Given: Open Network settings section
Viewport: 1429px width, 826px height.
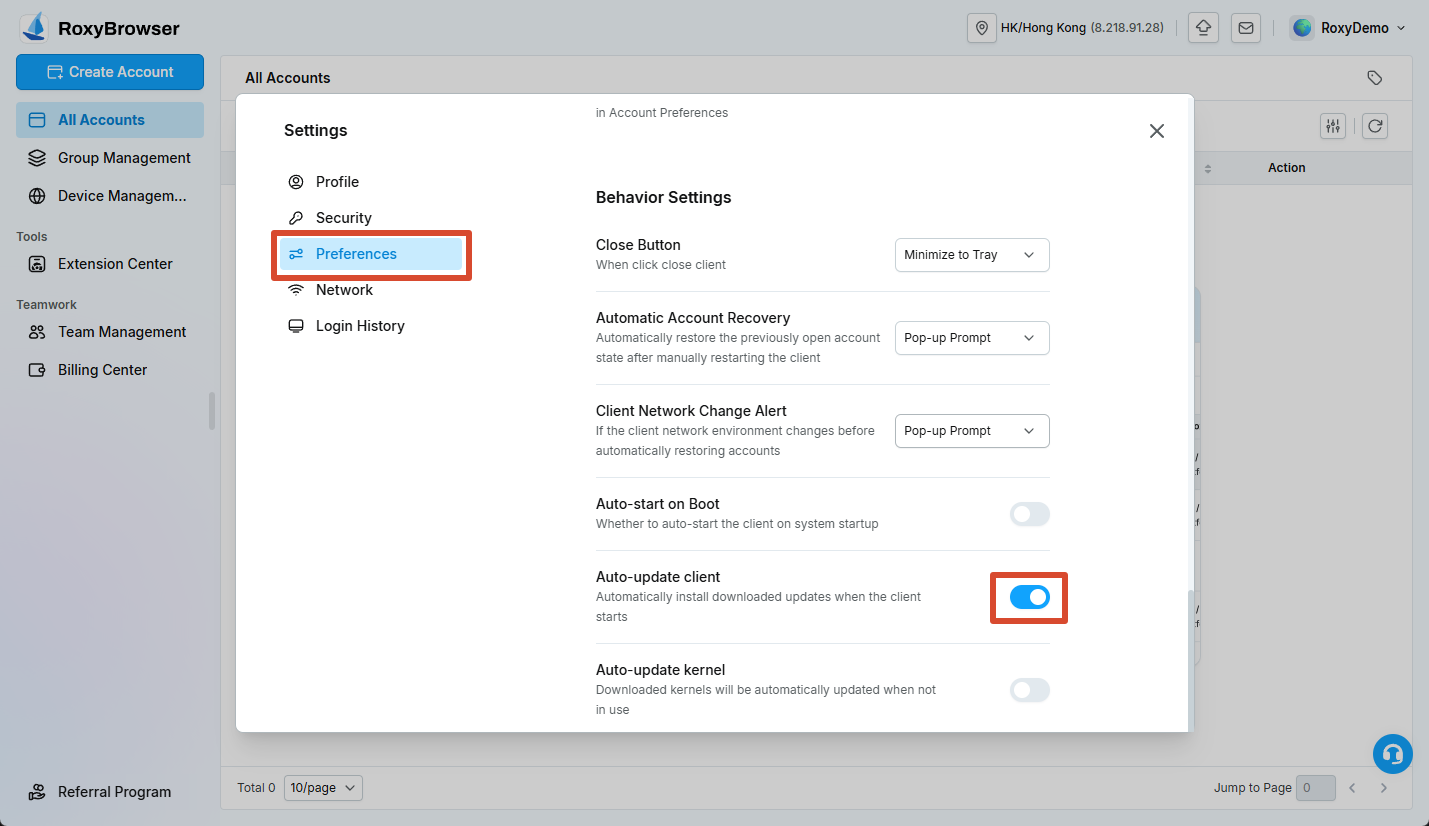Looking at the screenshot, I should click(370, 290).
